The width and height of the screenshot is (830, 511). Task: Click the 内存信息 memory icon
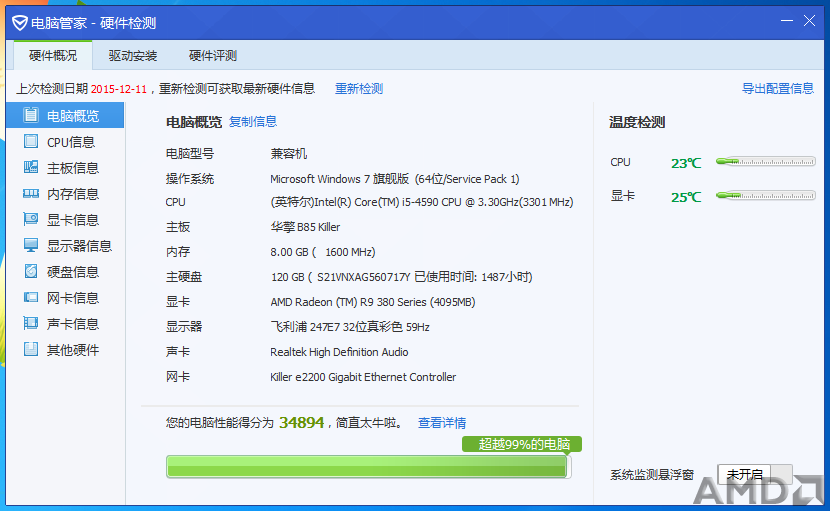click(31, 193)
